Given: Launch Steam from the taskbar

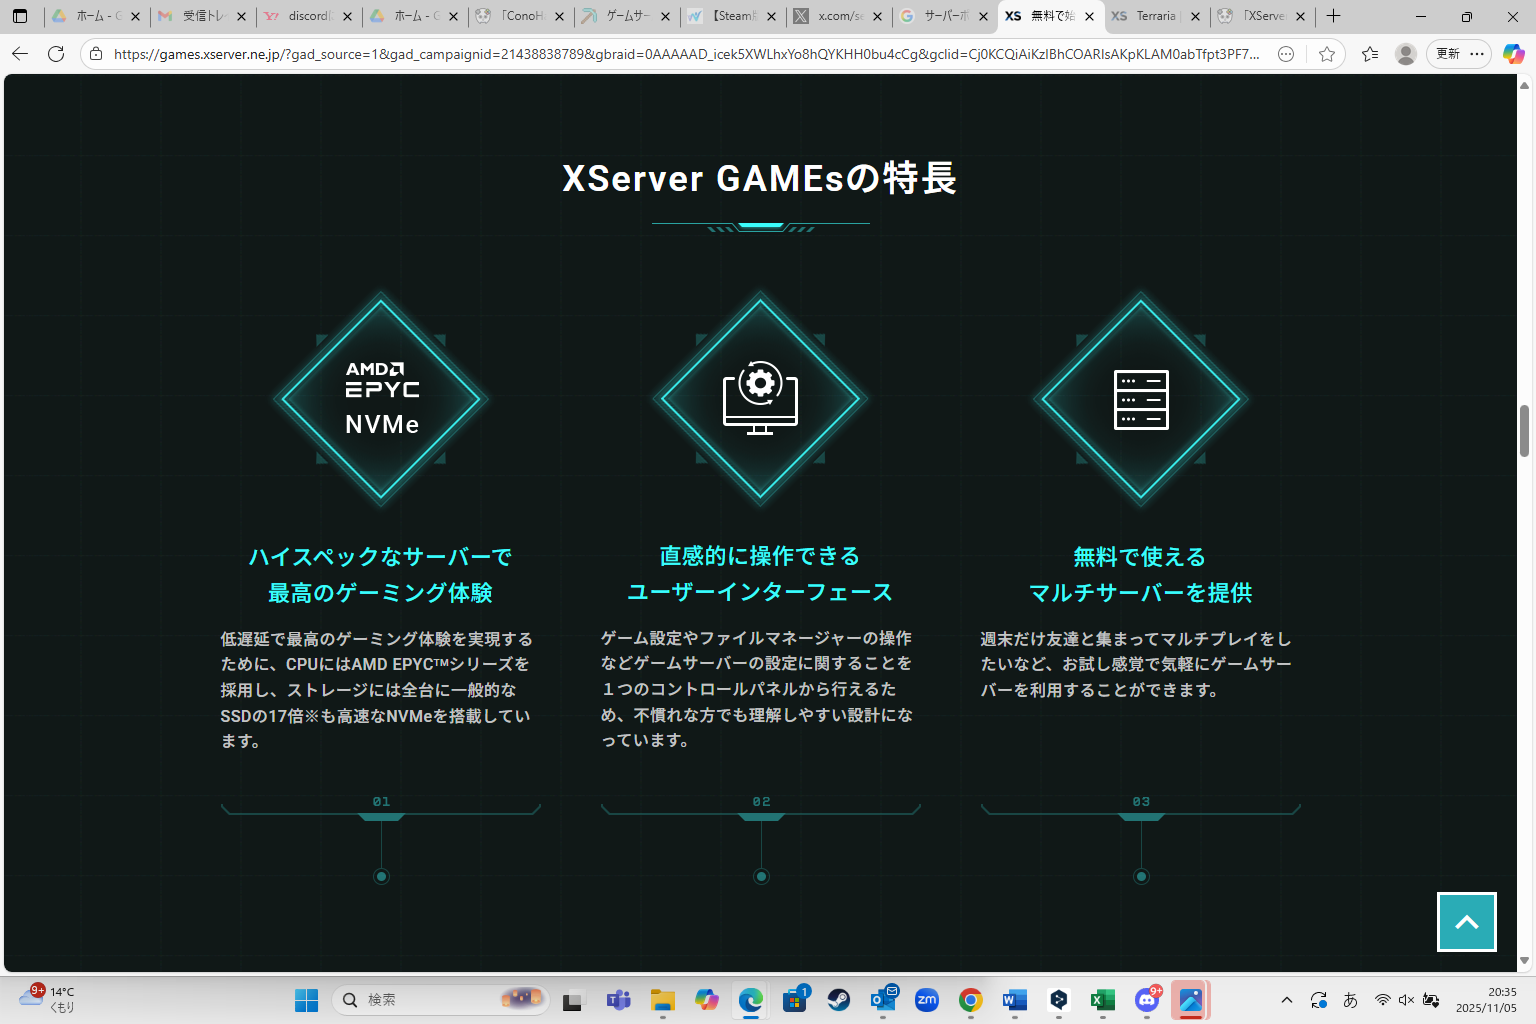Looking at the screenshot, I should [x=840, y=999].
